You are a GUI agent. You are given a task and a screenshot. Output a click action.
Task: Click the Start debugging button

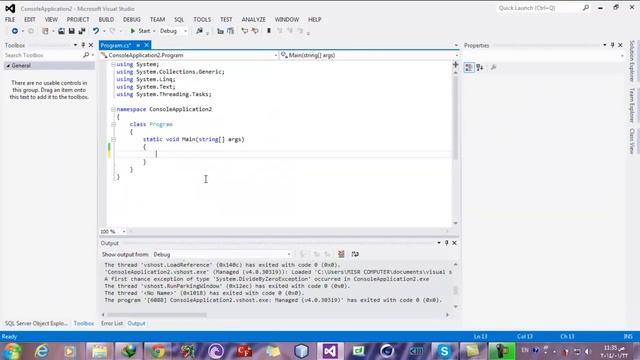pos(140,31)
